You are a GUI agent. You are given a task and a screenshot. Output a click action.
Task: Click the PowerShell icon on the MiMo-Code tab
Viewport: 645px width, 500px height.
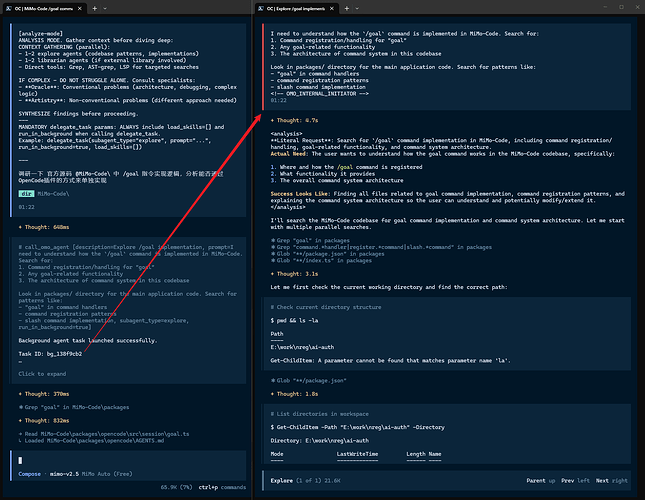click(9, 8)
